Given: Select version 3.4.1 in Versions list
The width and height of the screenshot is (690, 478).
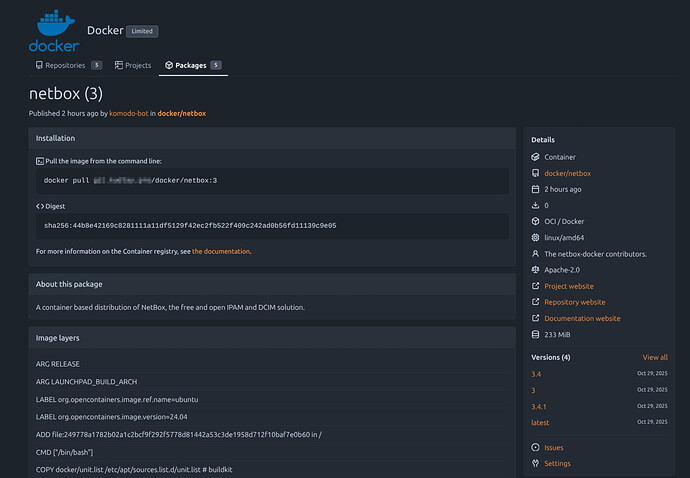Looking at the screenshot, I should coord(540,406).
